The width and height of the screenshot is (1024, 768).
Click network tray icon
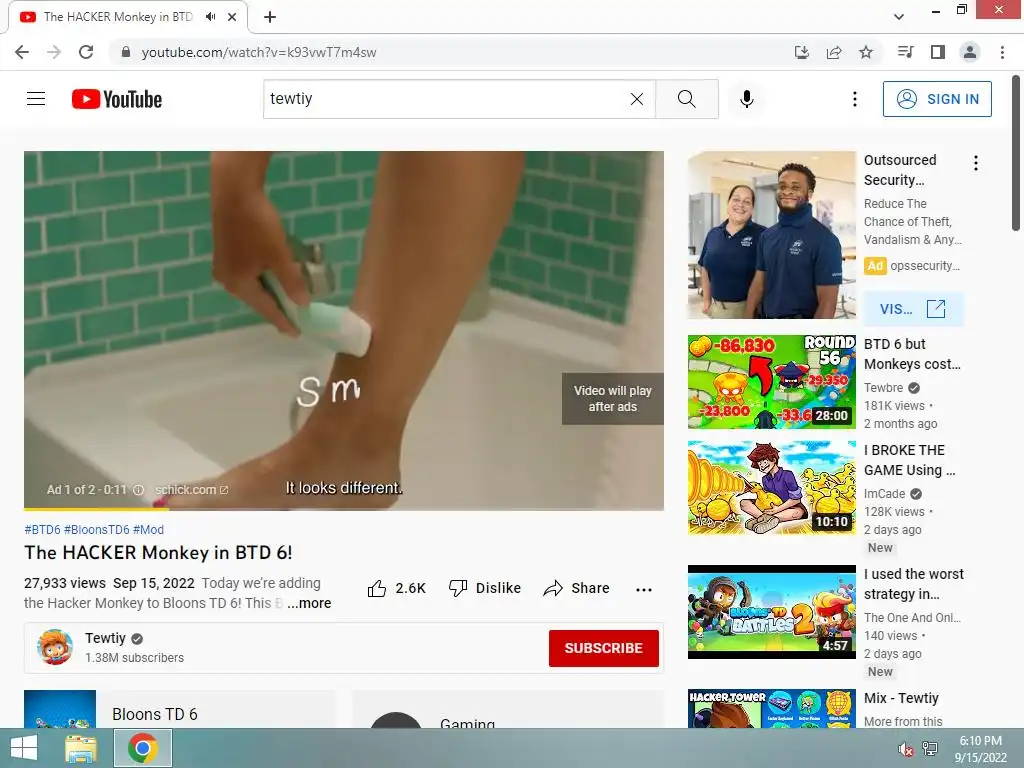tap(930, 749)
